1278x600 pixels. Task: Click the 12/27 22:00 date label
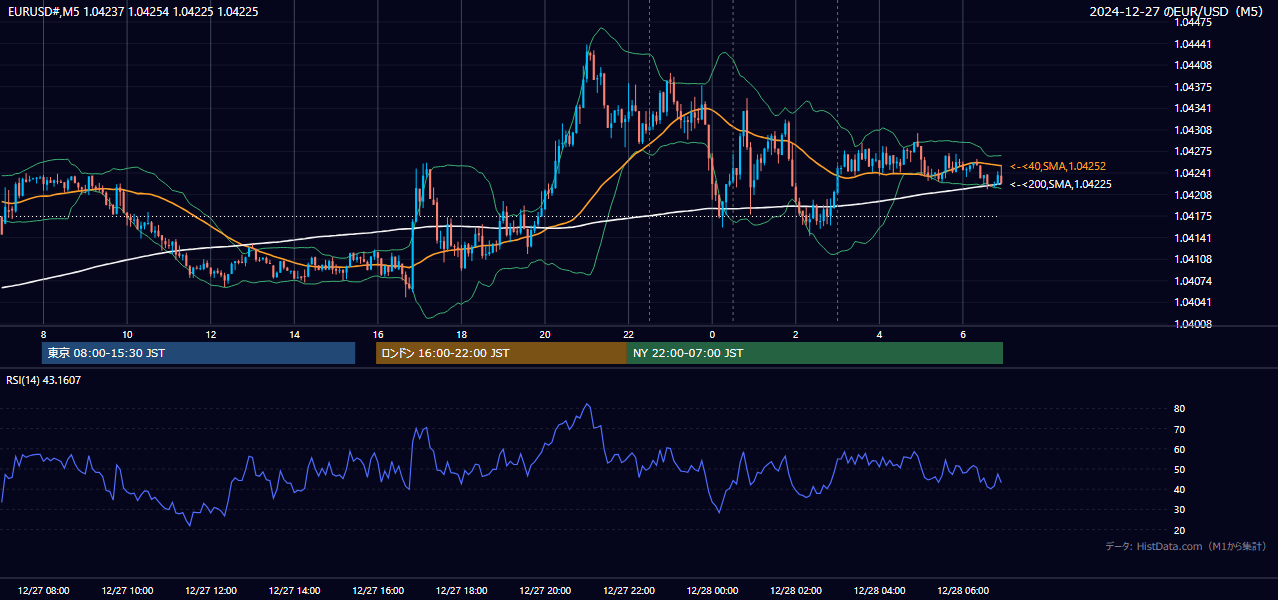[628, 591]
